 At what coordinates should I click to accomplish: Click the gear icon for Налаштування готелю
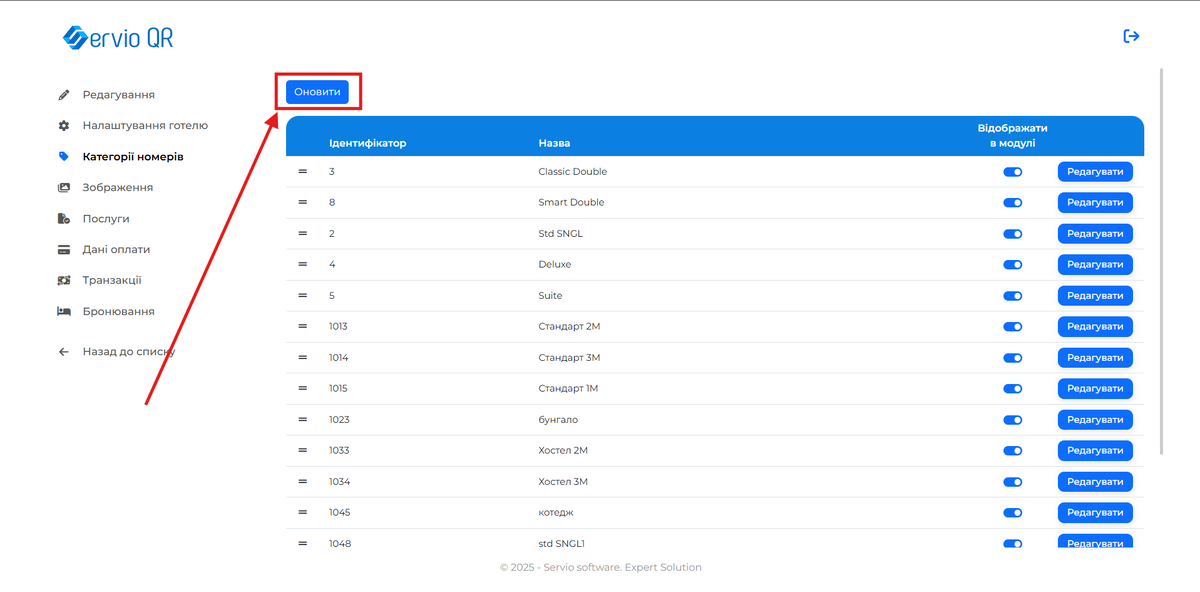(64, 126)
